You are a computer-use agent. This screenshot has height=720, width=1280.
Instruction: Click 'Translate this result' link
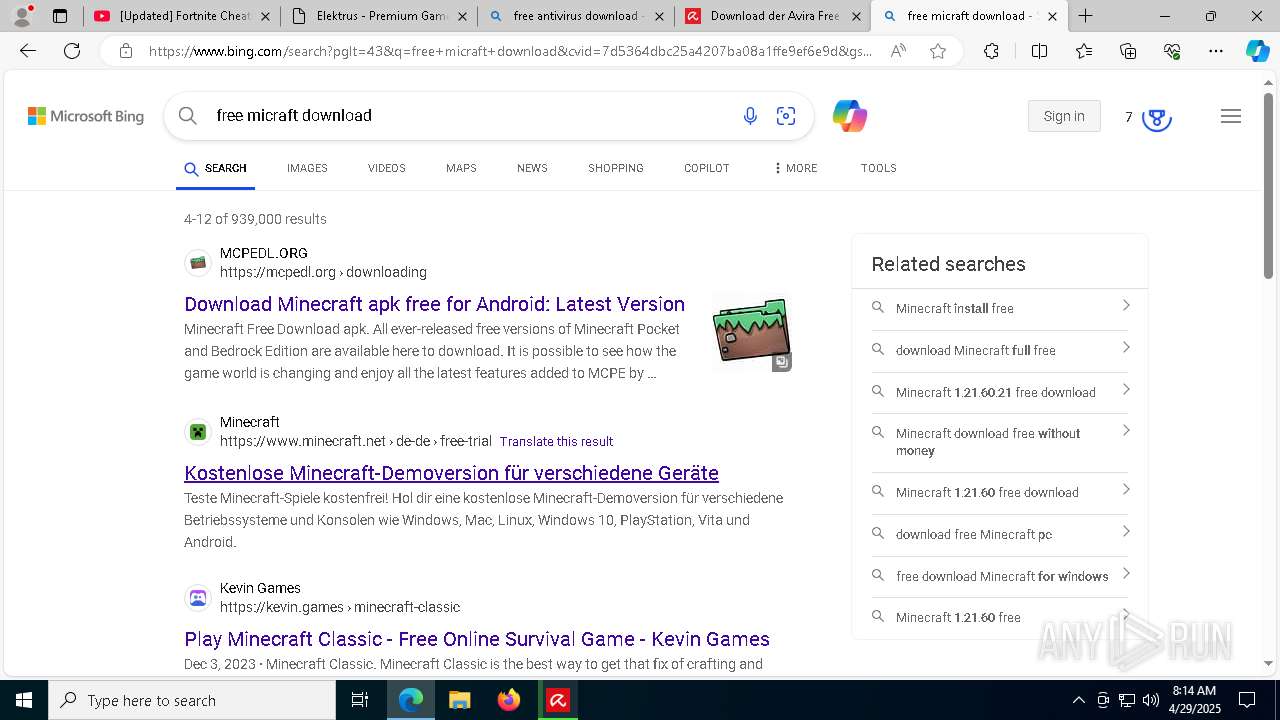[x=556, y=441]
